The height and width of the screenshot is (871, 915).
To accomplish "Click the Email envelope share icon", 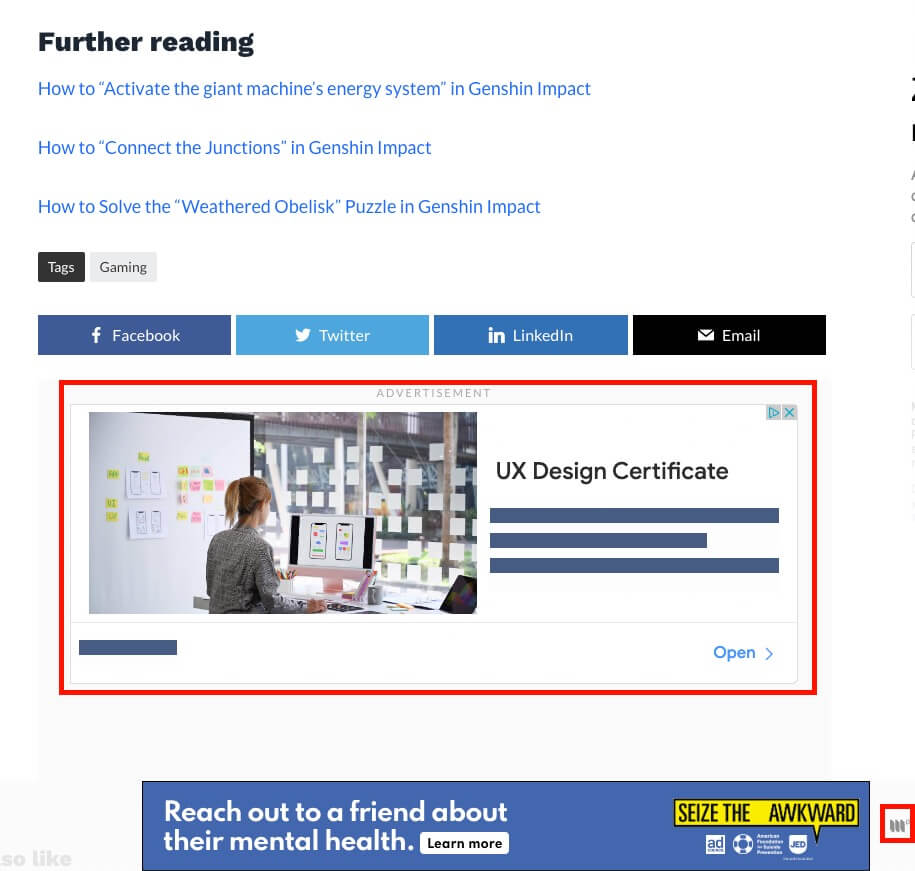I will [705, 334].
